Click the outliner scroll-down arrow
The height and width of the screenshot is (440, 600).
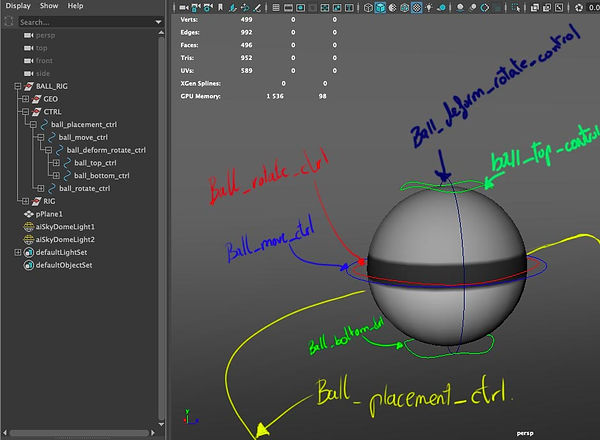161,424
